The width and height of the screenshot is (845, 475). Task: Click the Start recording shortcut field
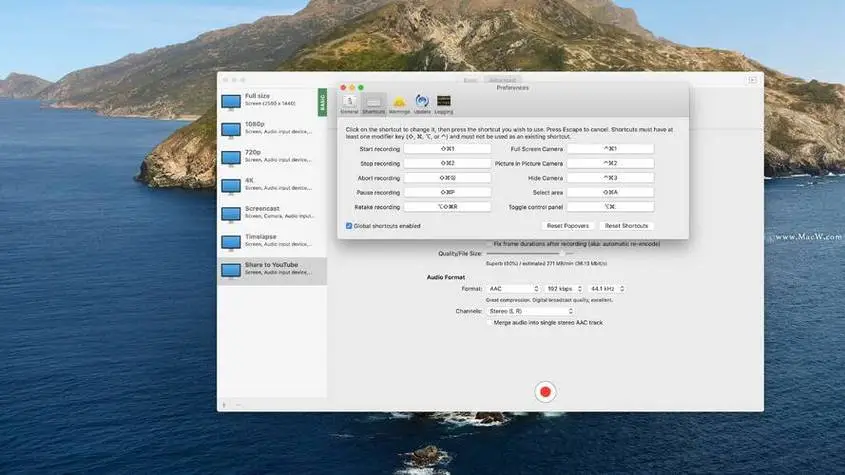447,149
